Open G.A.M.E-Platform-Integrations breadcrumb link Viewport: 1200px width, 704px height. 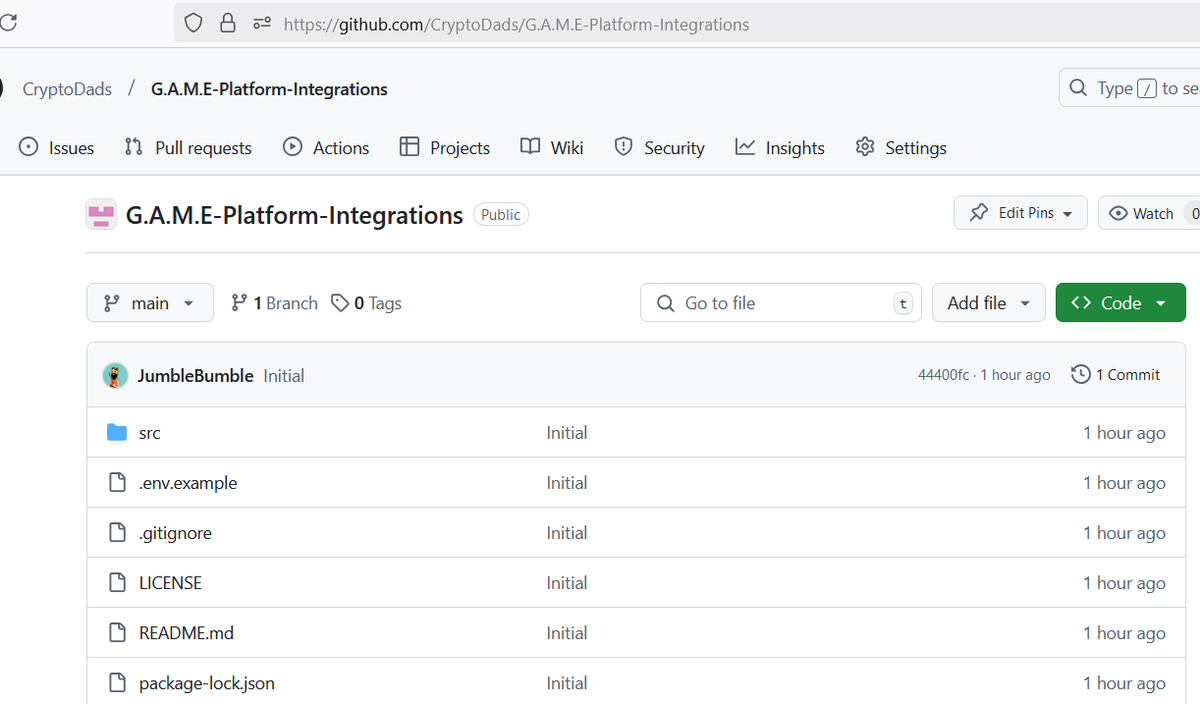point(269,89)
